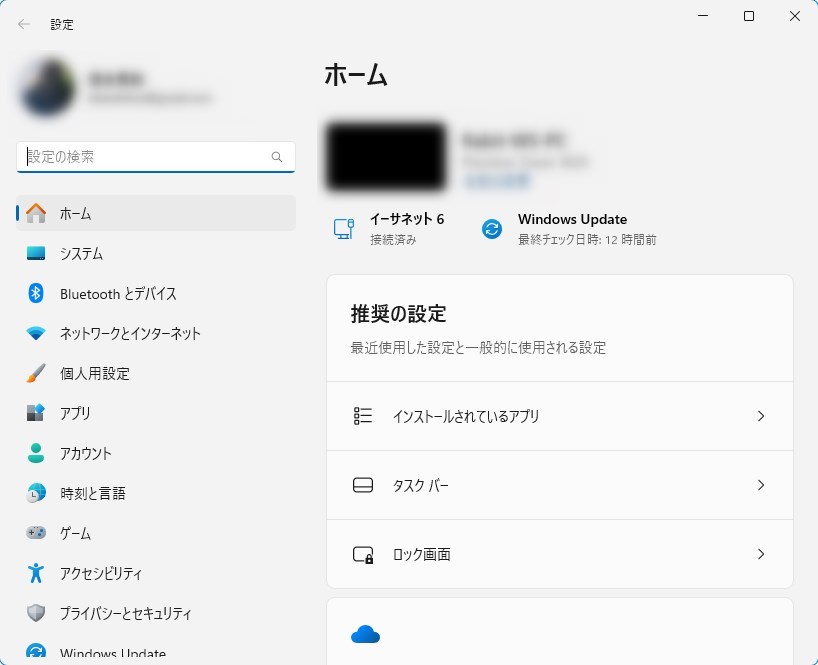Expand インストールされているアプリ with its chevron
Image resolution: width=818 pixels, height=665 pixels.
click(761, 416)
